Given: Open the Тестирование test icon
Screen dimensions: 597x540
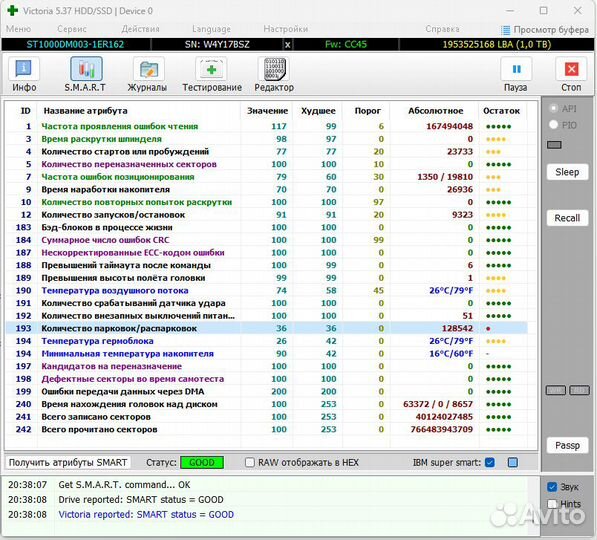Looking at the screenshot, I should (211, 69).
